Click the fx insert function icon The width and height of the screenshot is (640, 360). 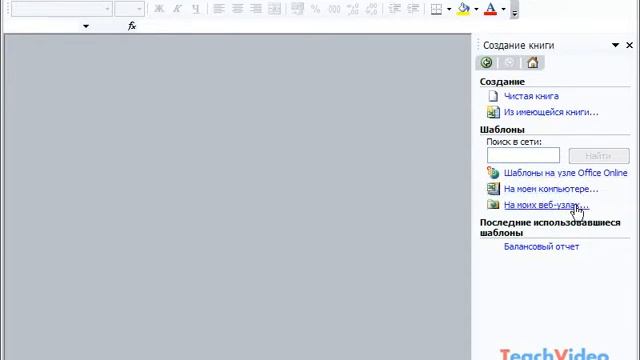pos(132,26)
